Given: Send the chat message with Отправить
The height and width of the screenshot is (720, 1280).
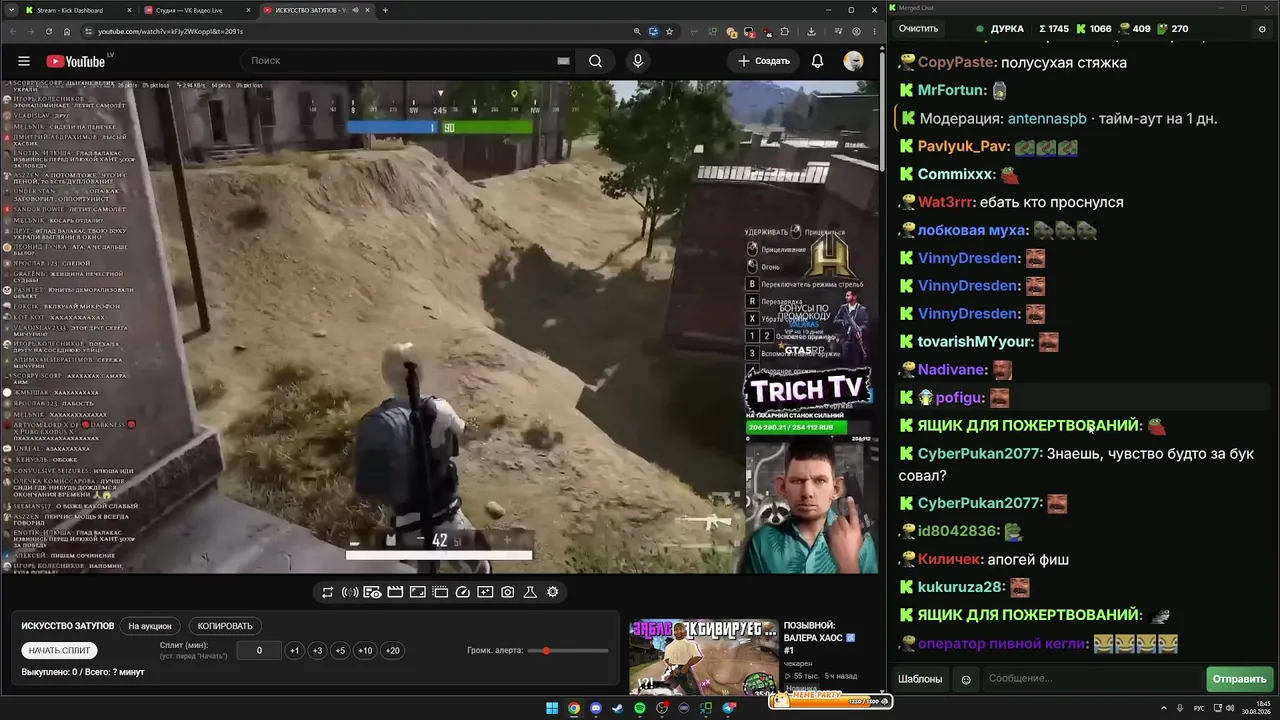Looking at the screenshot, I should coord(1239,679).
